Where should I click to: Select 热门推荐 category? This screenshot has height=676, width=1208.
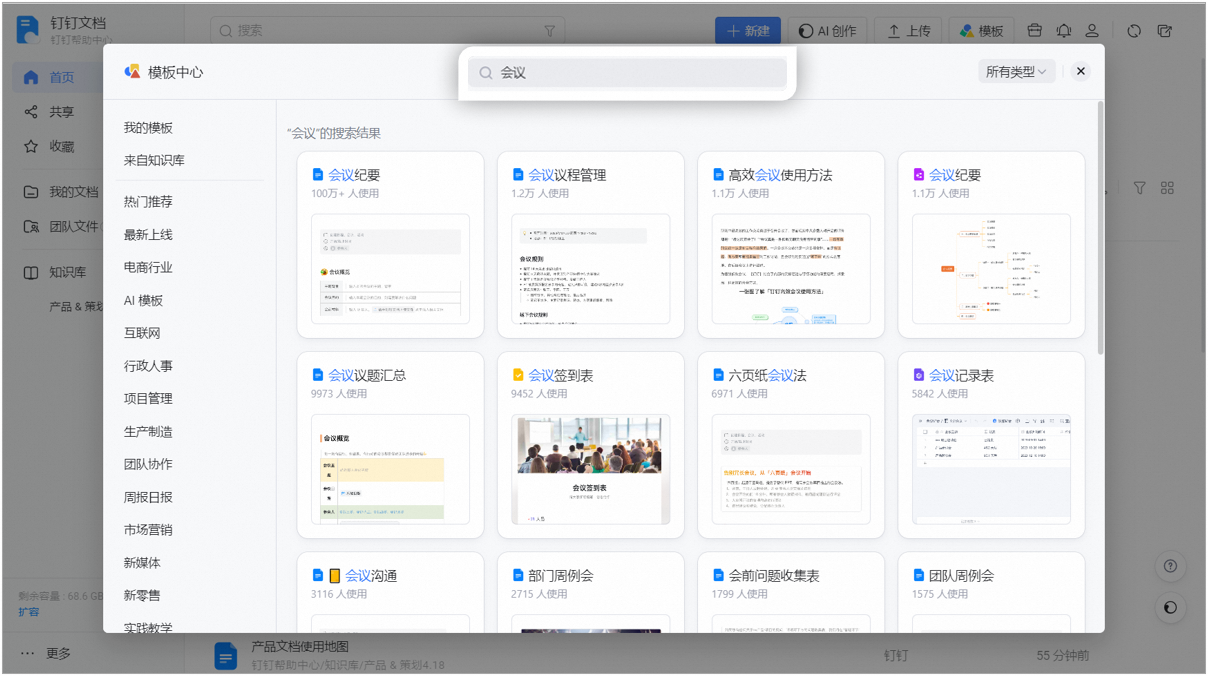click(x=148, y=202)
